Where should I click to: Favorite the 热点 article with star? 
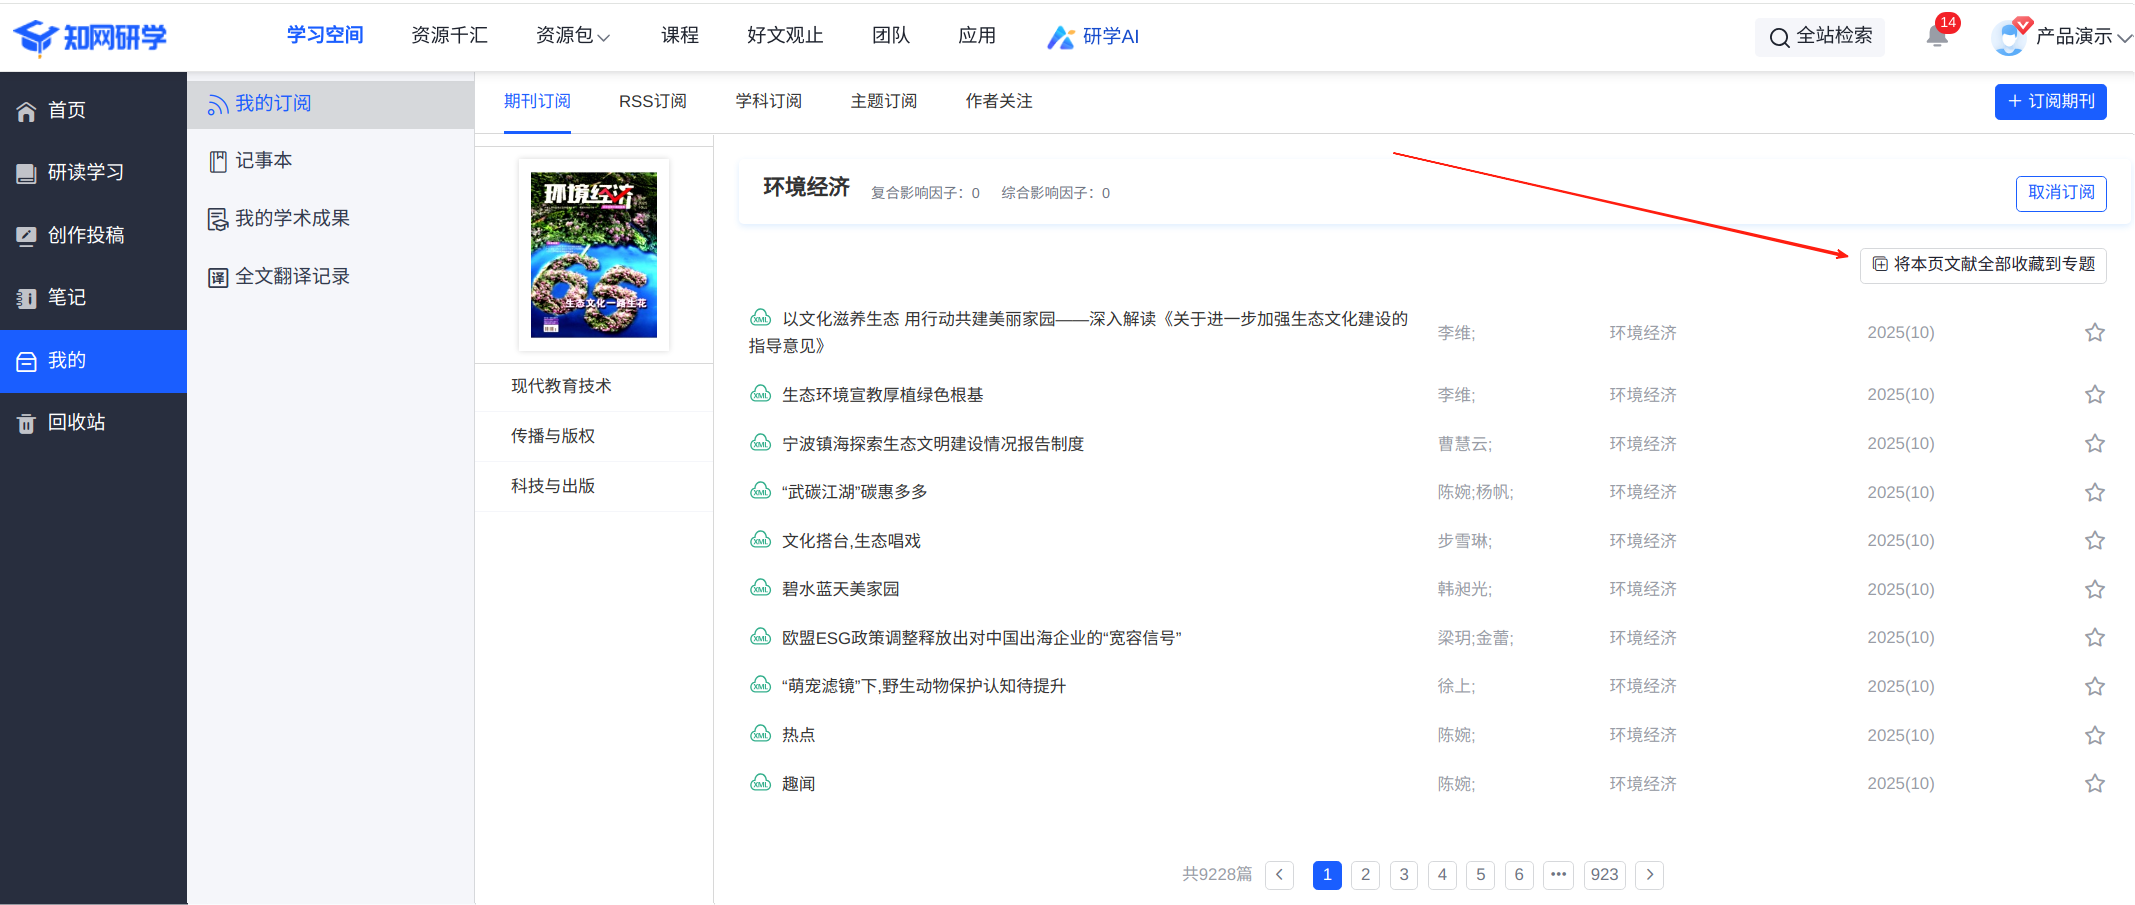(2094, 735)
